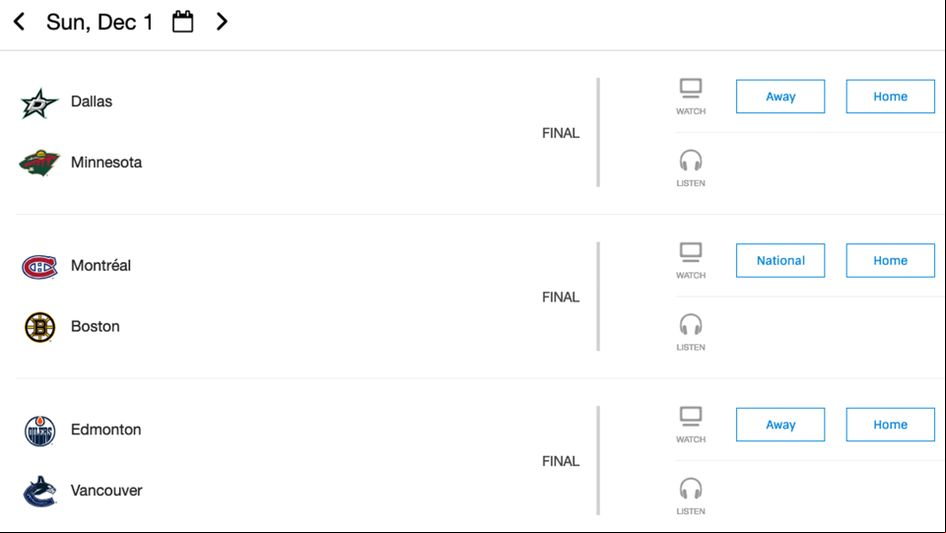Go to previous day with left arrow
Image resolution: width=946 pixels, height=533 pixels.
click(19, 22)
